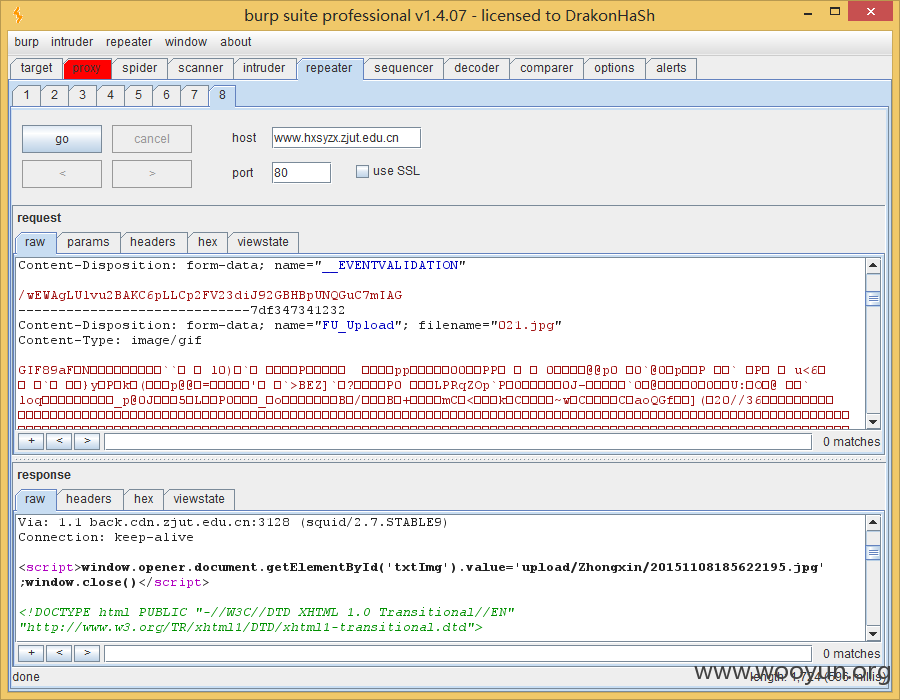
Task: Open the window menu
Action: tap(185, 42)
